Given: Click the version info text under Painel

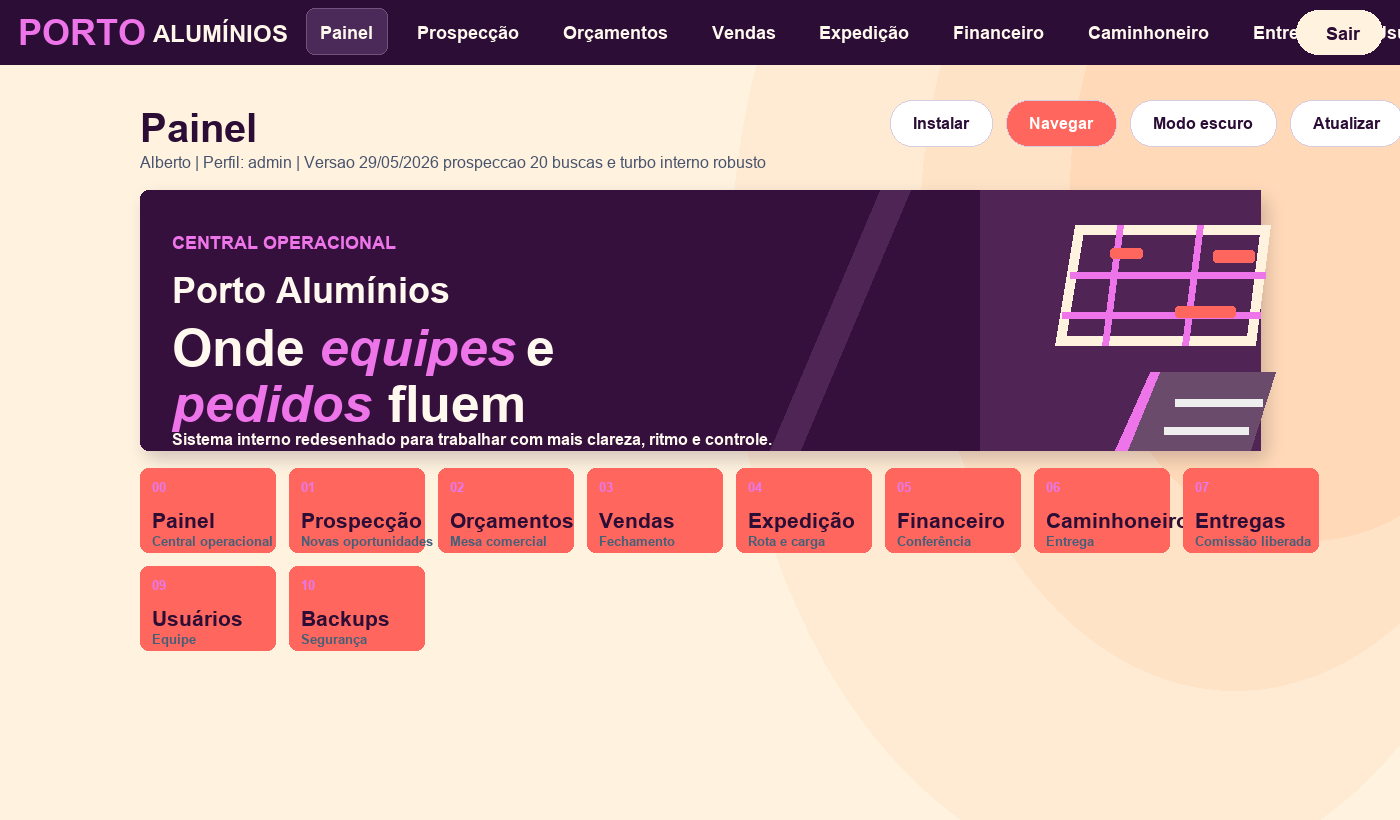Looking at the screenshot, I should pos(453,162).
